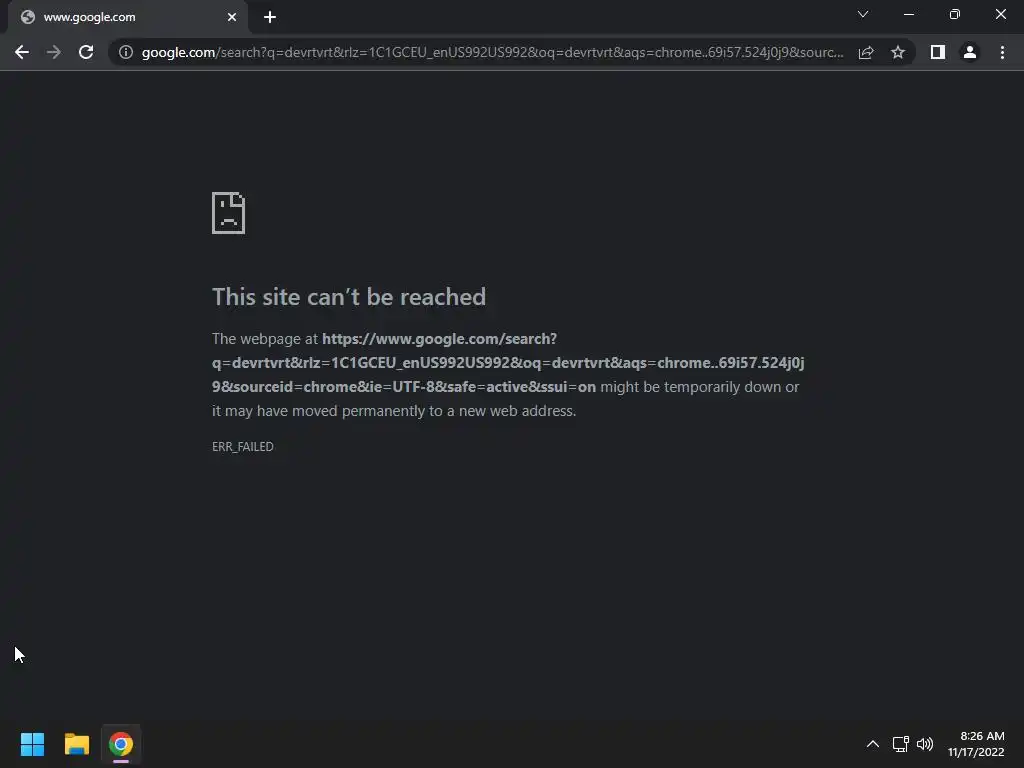Expand the tab search dropdown
The height and width of the screenshot is (768, 1024).
click(x=863, y=14)
